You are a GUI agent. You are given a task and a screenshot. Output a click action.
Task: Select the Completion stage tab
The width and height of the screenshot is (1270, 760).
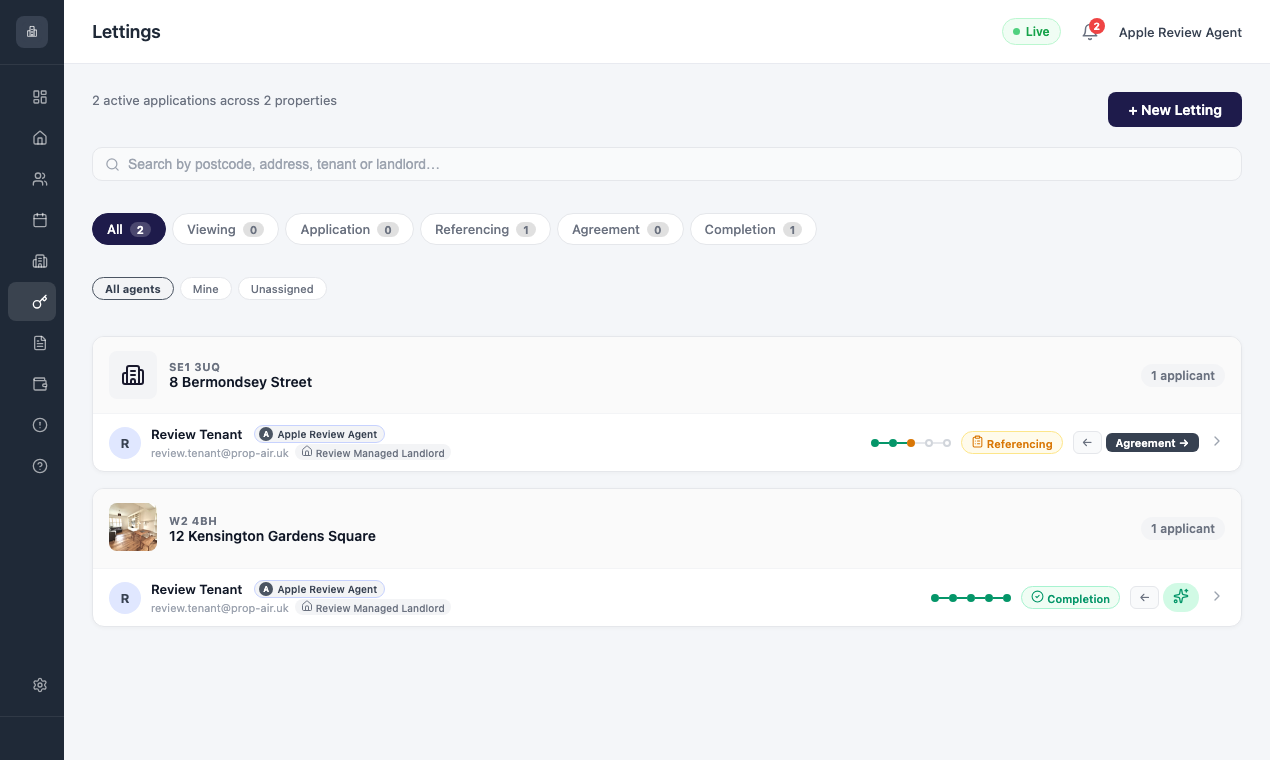coord(753,229)
